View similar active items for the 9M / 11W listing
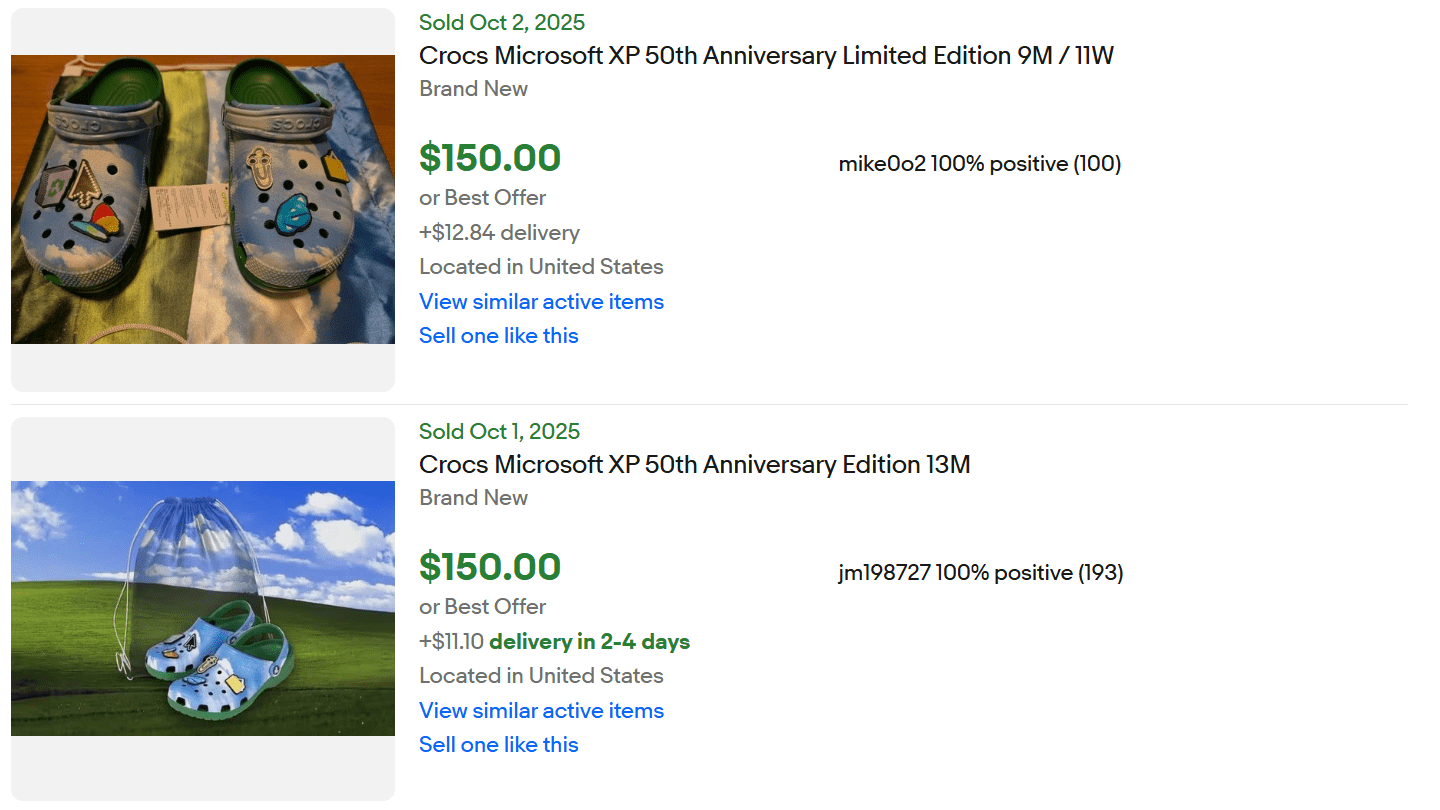 click(x=541, y=302)
